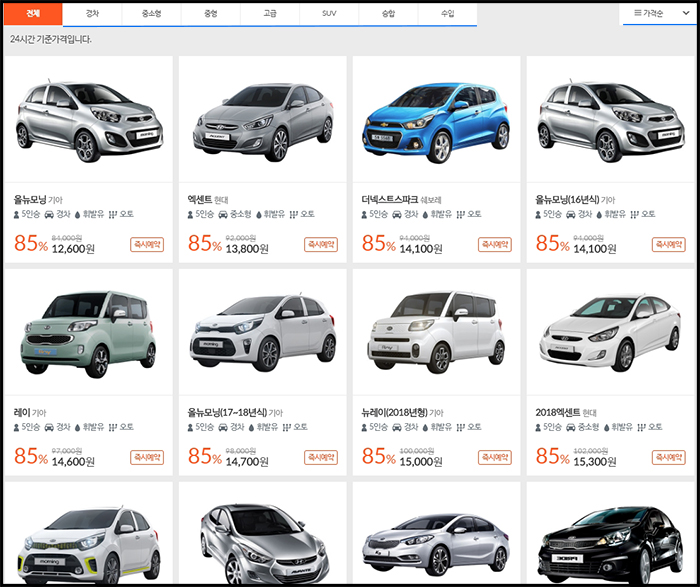Open the 중소형 category tab
Screen dimensions: 700x587
[x=151, y=14]
